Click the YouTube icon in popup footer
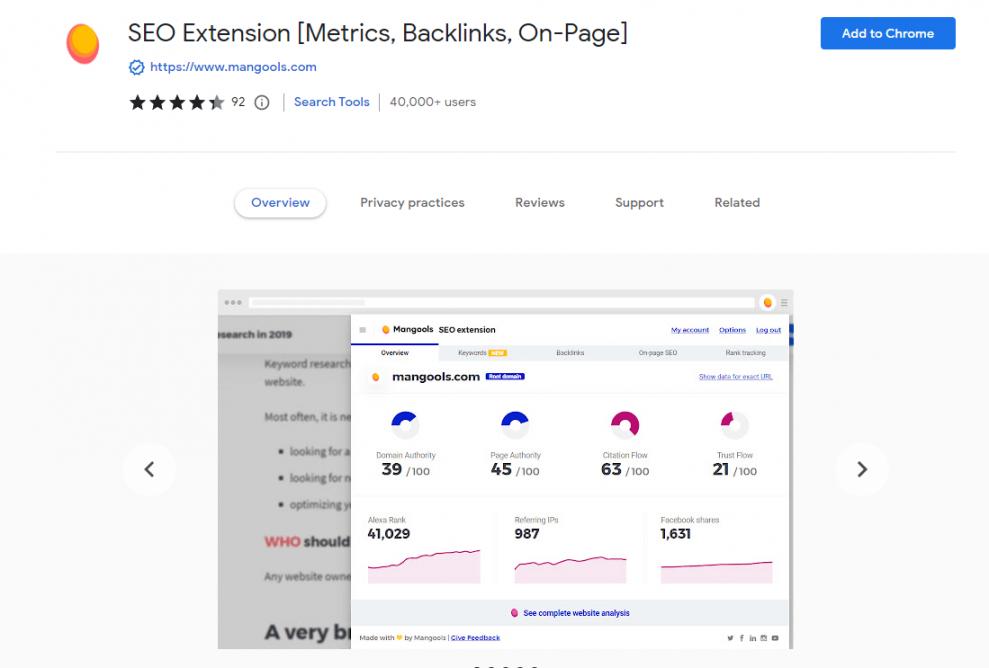Viewport: 989px width, 668px height. click(775, 638)
